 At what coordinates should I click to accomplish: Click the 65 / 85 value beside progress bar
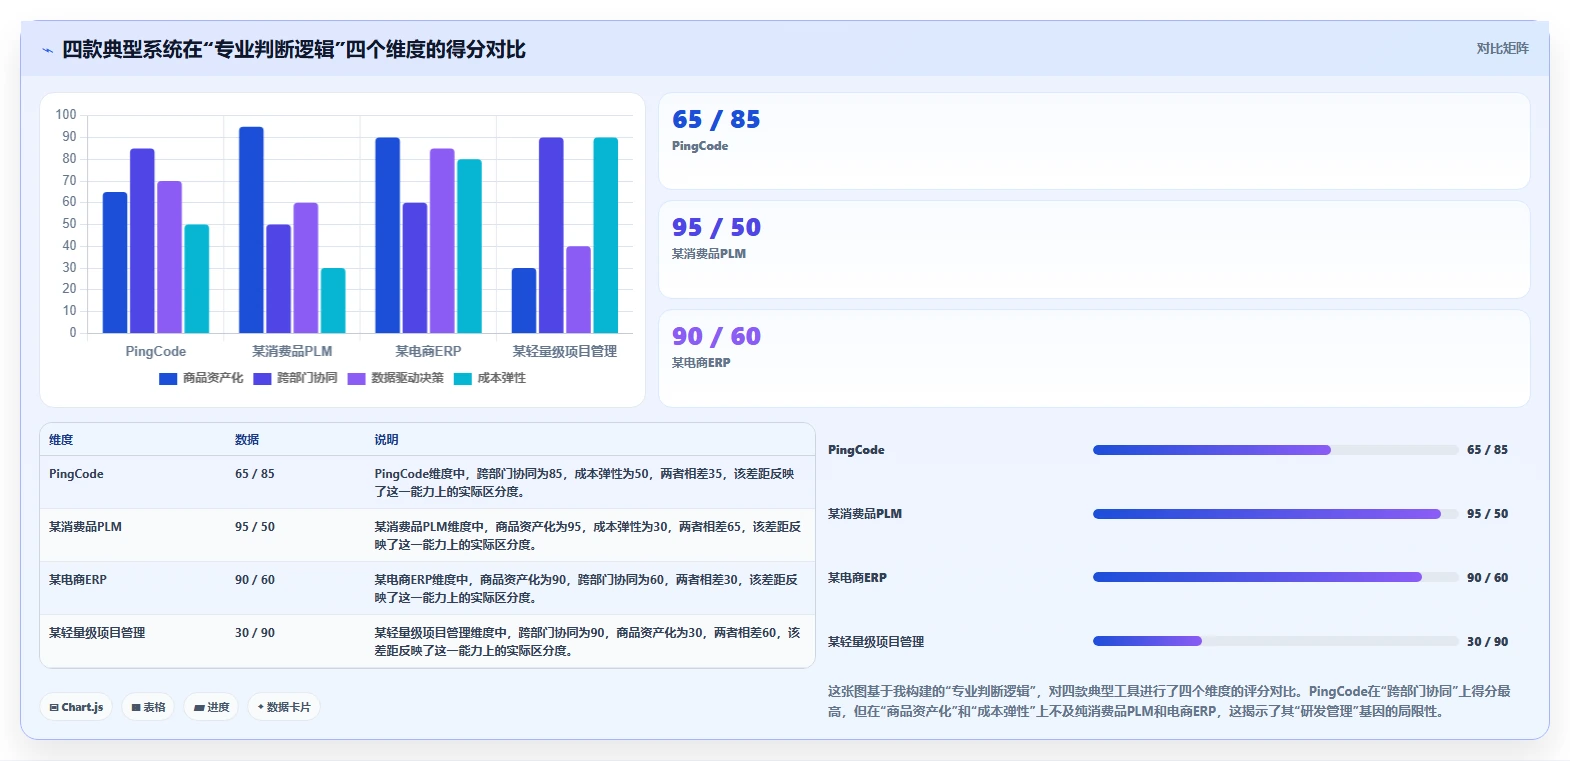tap(1487, 450)
